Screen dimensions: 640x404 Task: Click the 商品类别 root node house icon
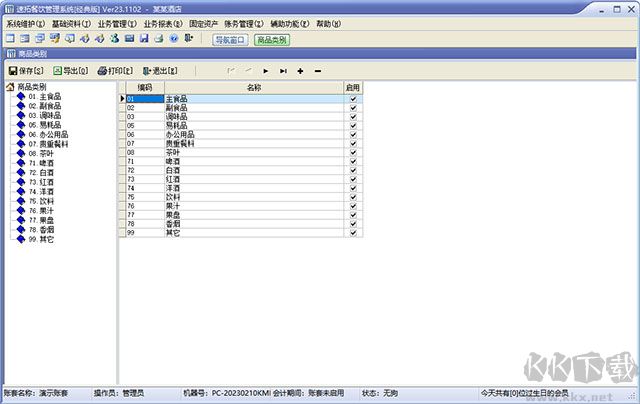click(11, 87)
